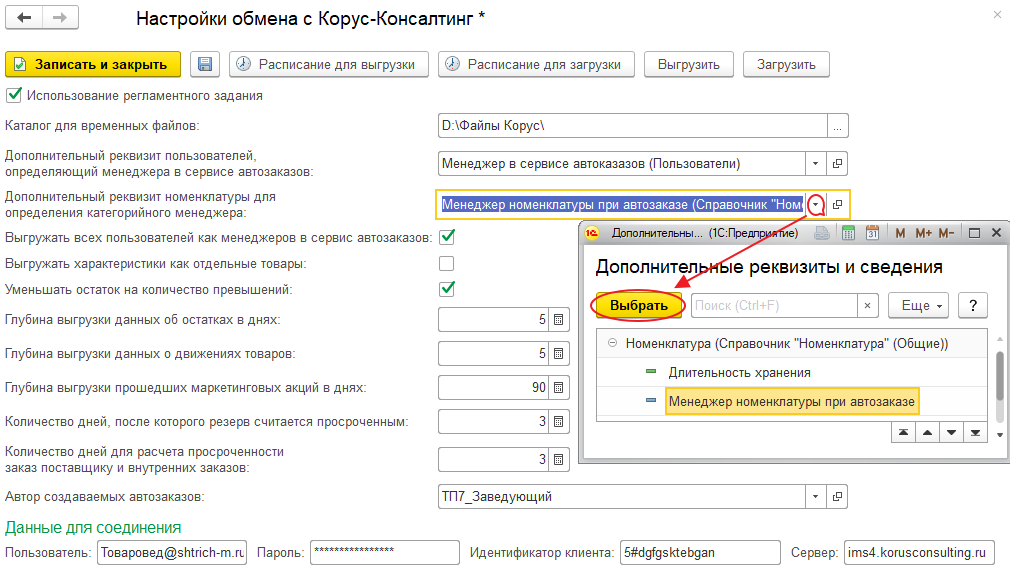This screenshot has height=570, width=1010.
Task: Click the M- memory subtract button
Action: click(x=946, y=233)
